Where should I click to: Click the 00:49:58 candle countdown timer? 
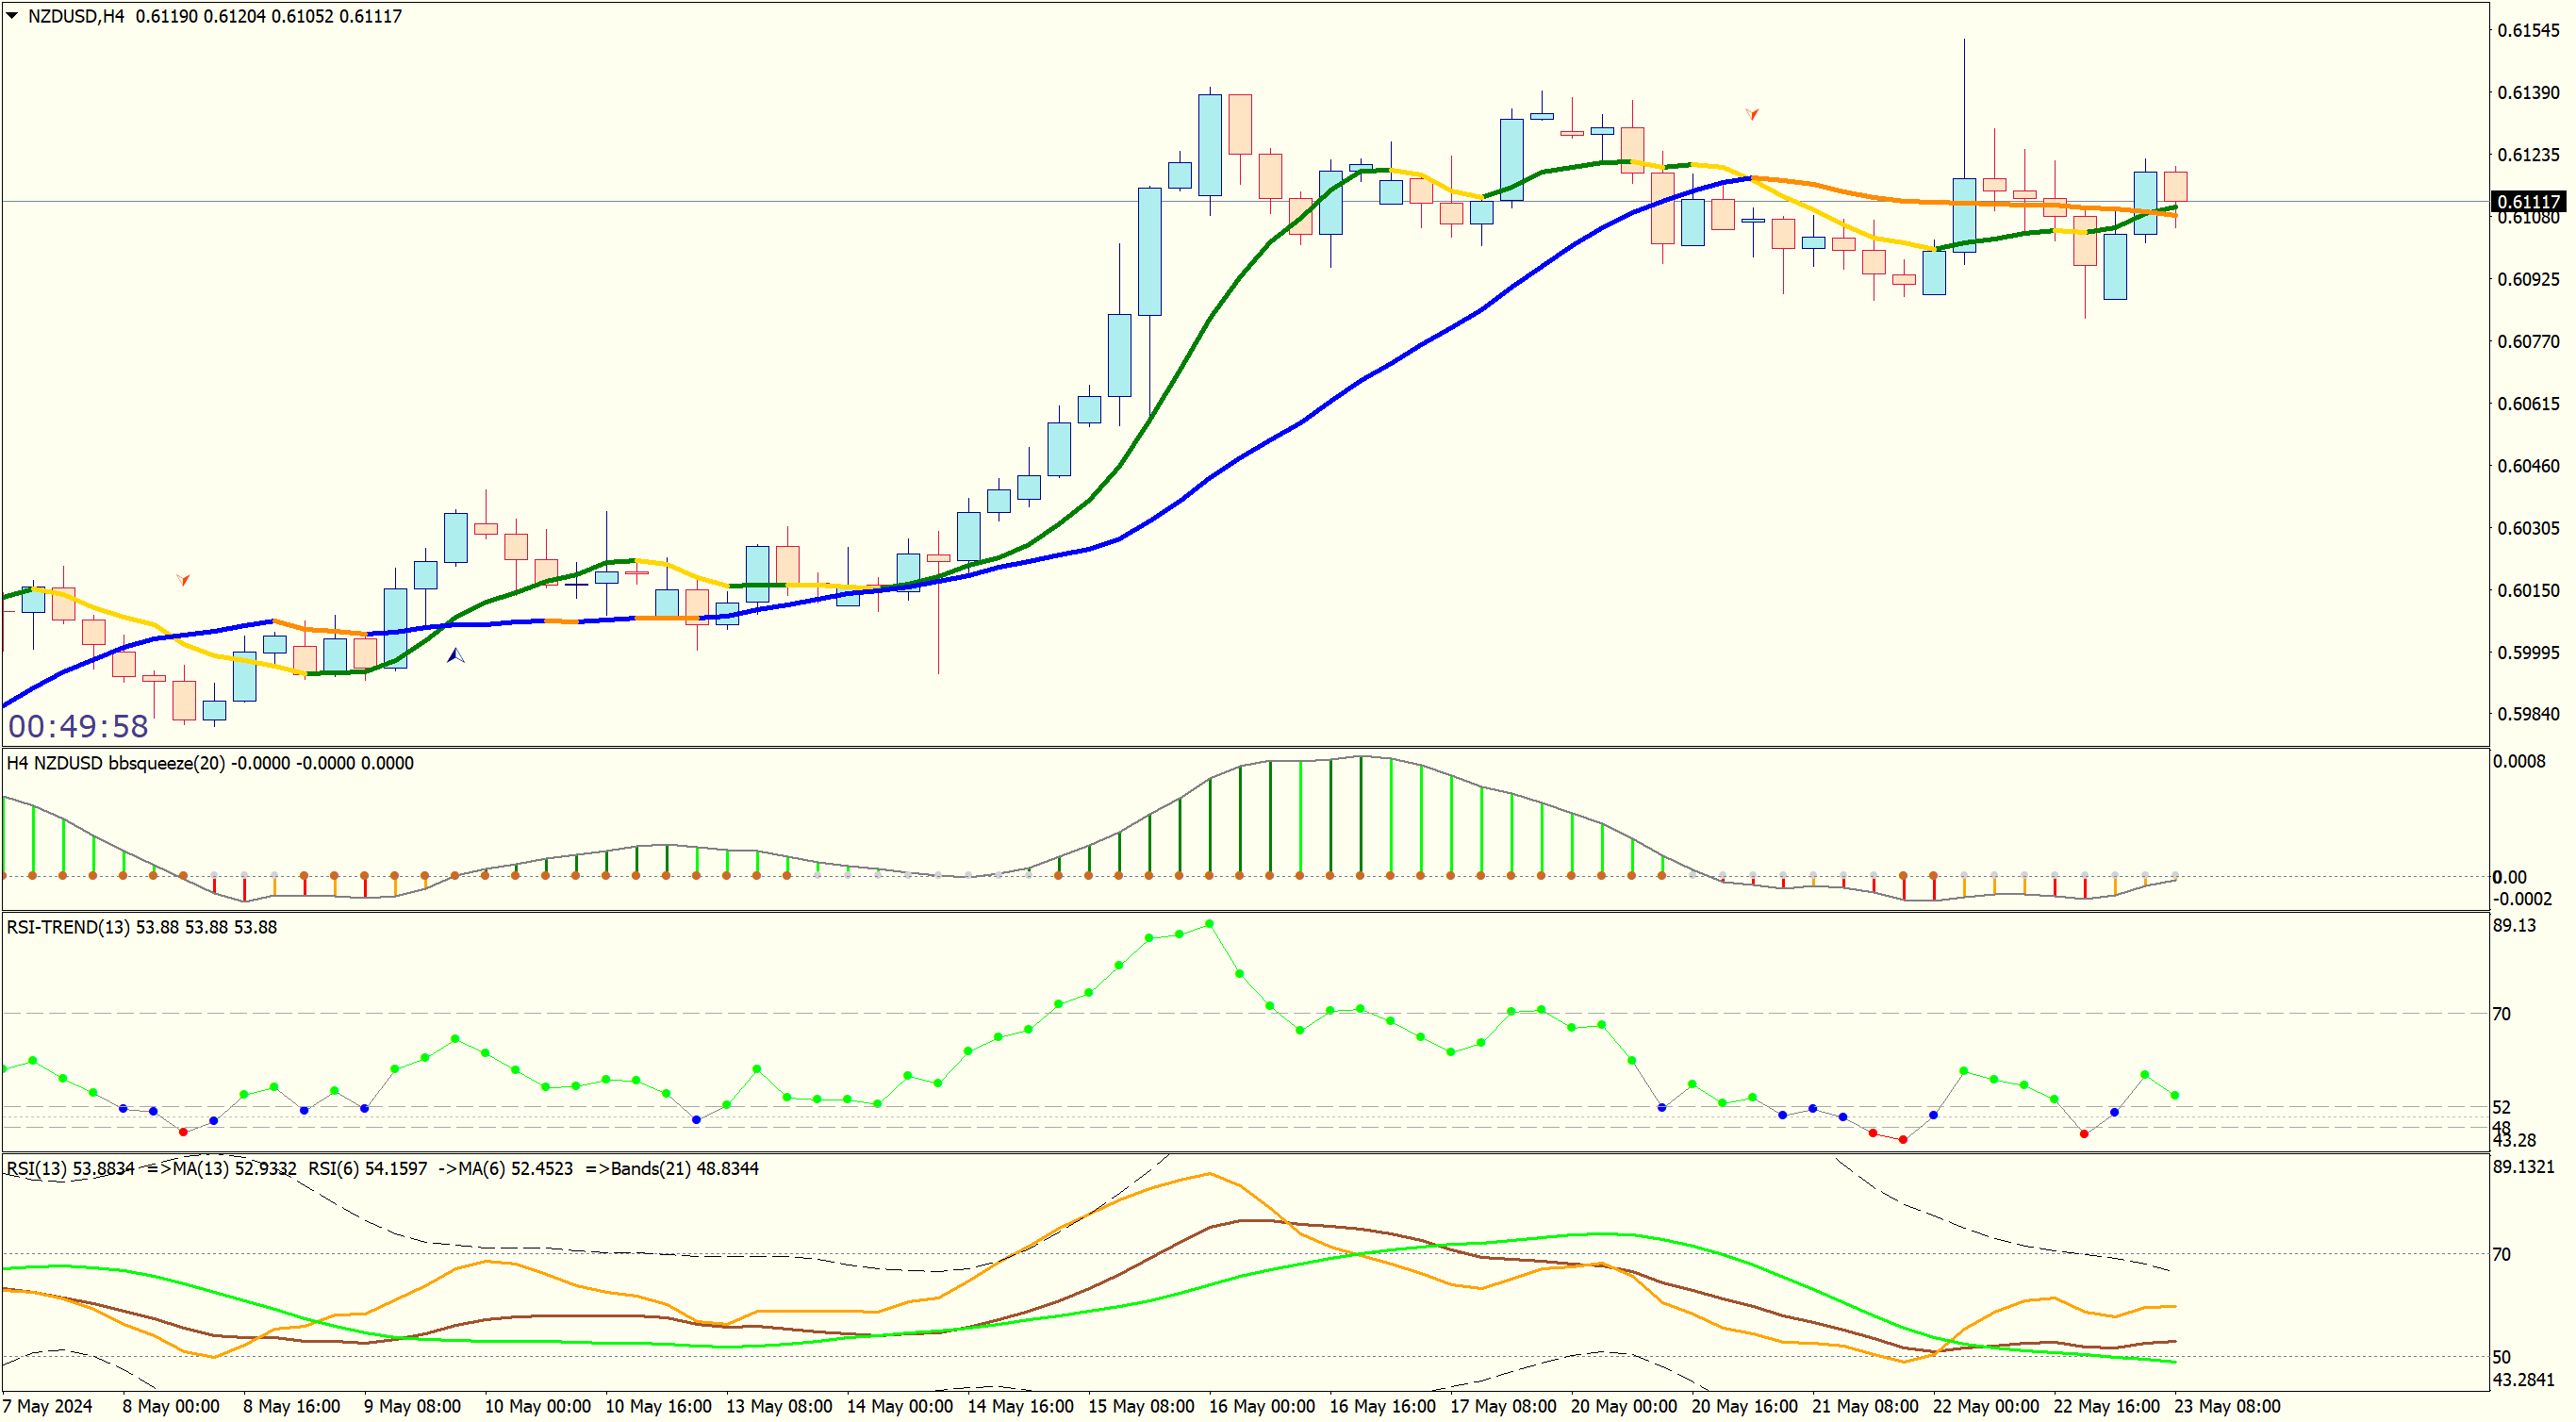(78, 726)
